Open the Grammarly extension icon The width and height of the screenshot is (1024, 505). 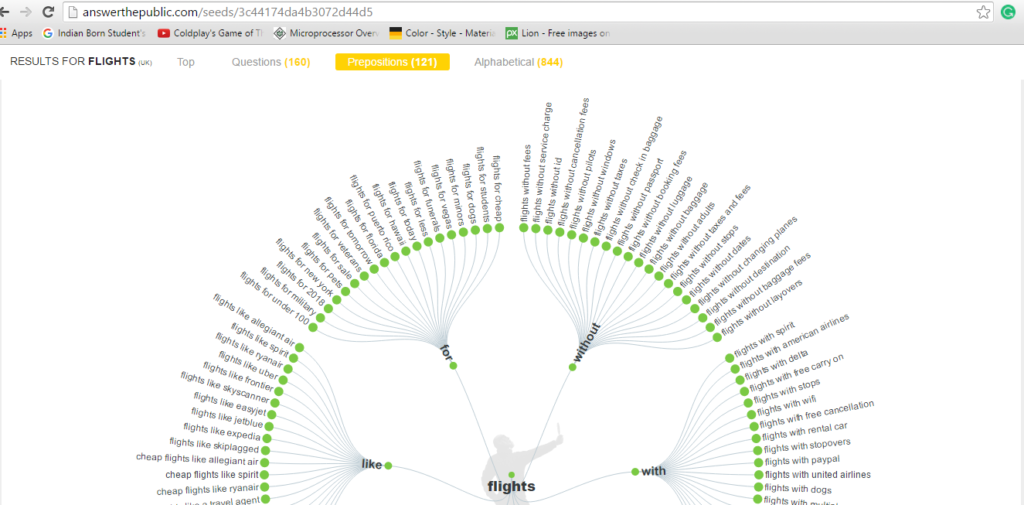click(x=1008, y=12)
